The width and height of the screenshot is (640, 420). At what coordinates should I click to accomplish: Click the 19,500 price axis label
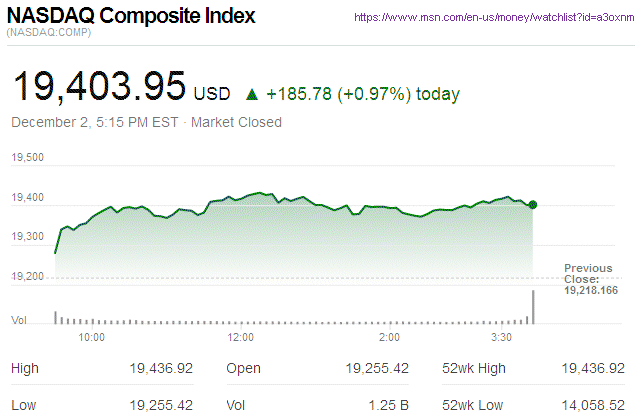(x=28, y=158)
